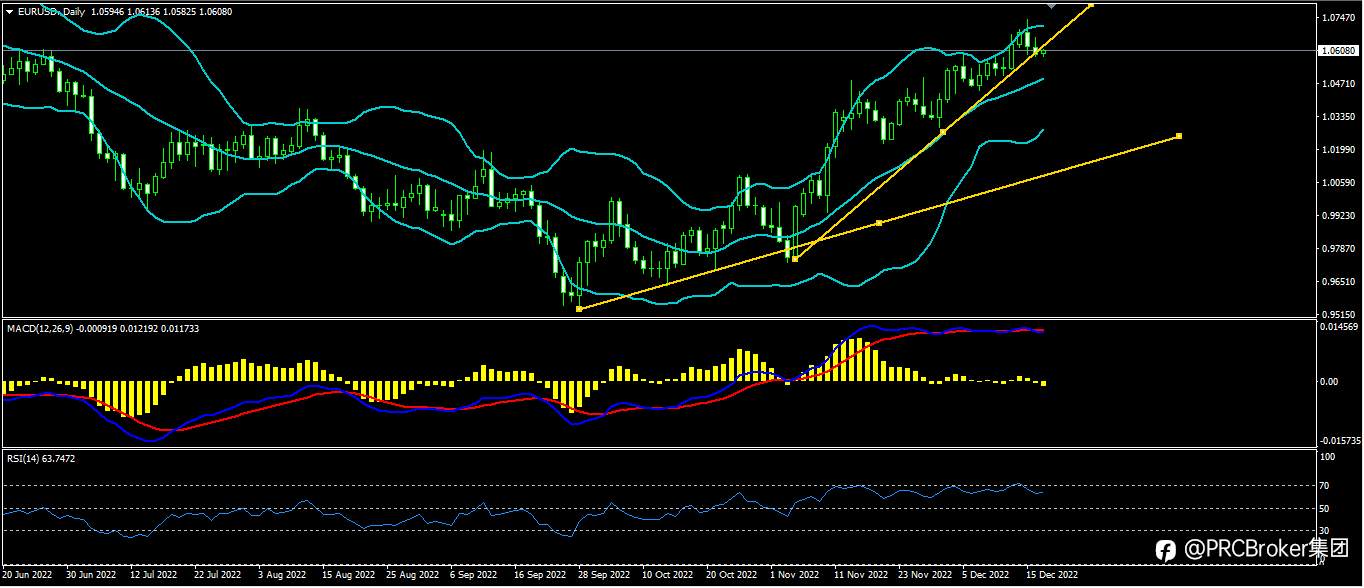Click MACD scale value 0.014569
1364x588 pixels.
1340,327
